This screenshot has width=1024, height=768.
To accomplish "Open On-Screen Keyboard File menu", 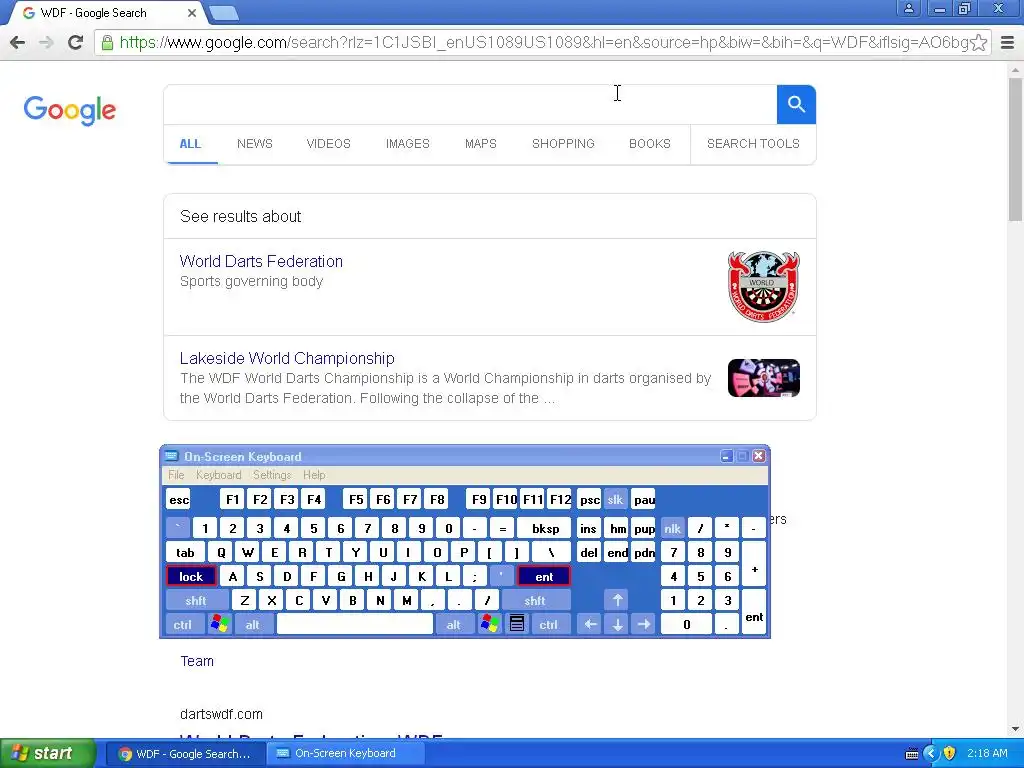I will 176,475.
